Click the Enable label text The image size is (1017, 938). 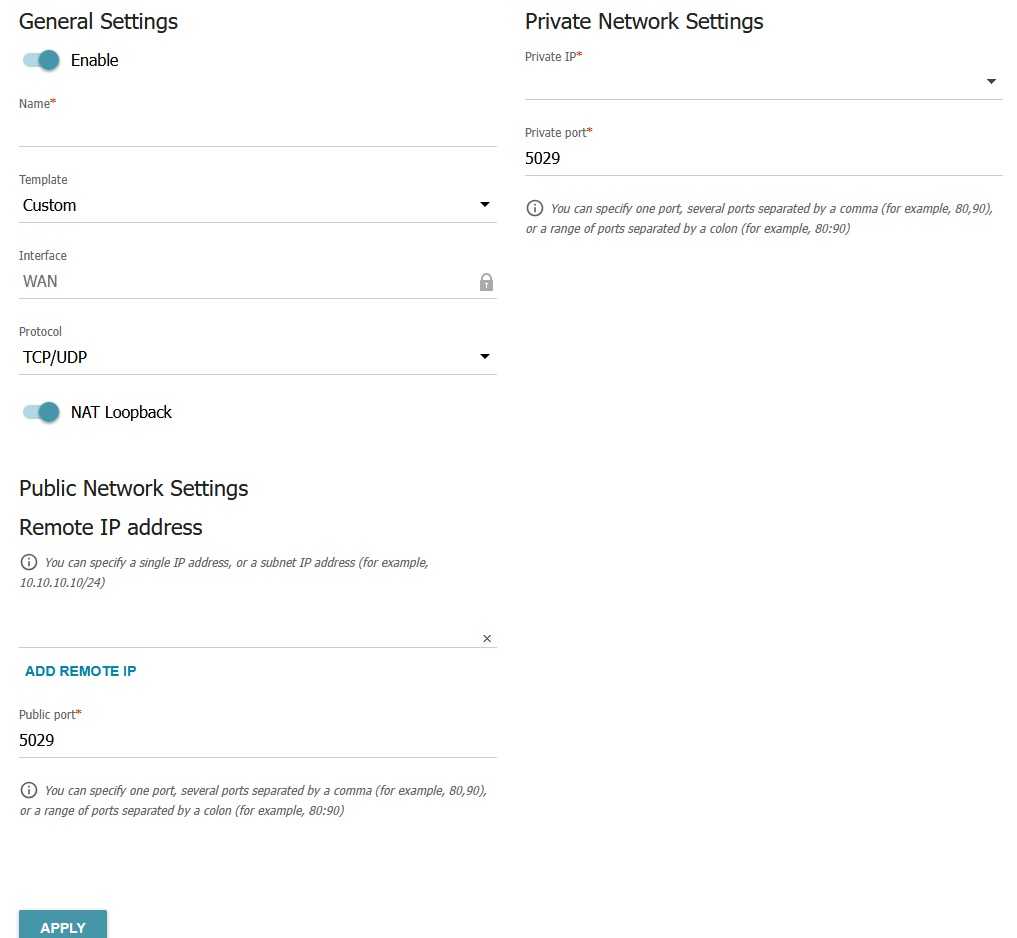(x=95, y=60)
